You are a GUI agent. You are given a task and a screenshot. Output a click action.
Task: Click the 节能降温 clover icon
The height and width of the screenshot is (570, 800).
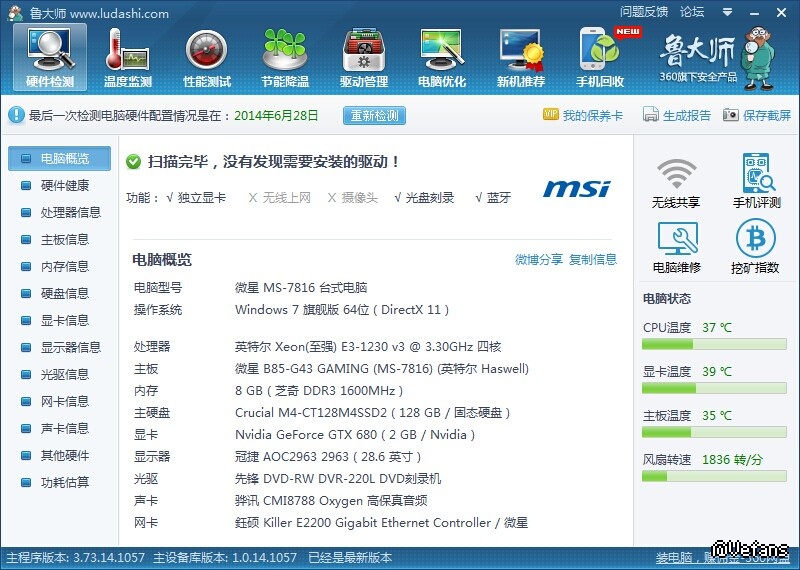click(x=285, y=48)
